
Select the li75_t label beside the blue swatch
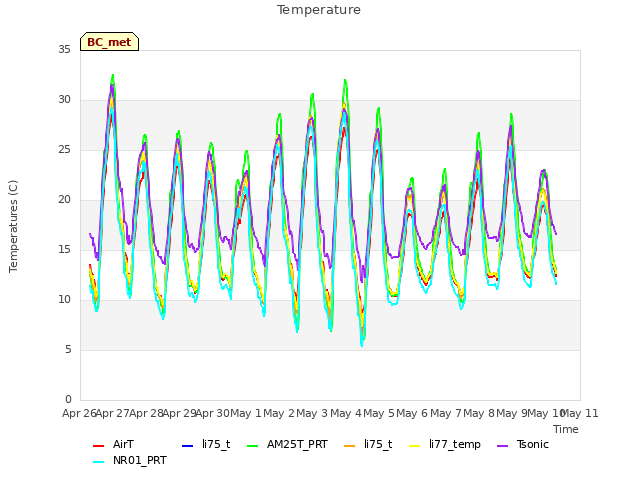click(x=216, y=444)
